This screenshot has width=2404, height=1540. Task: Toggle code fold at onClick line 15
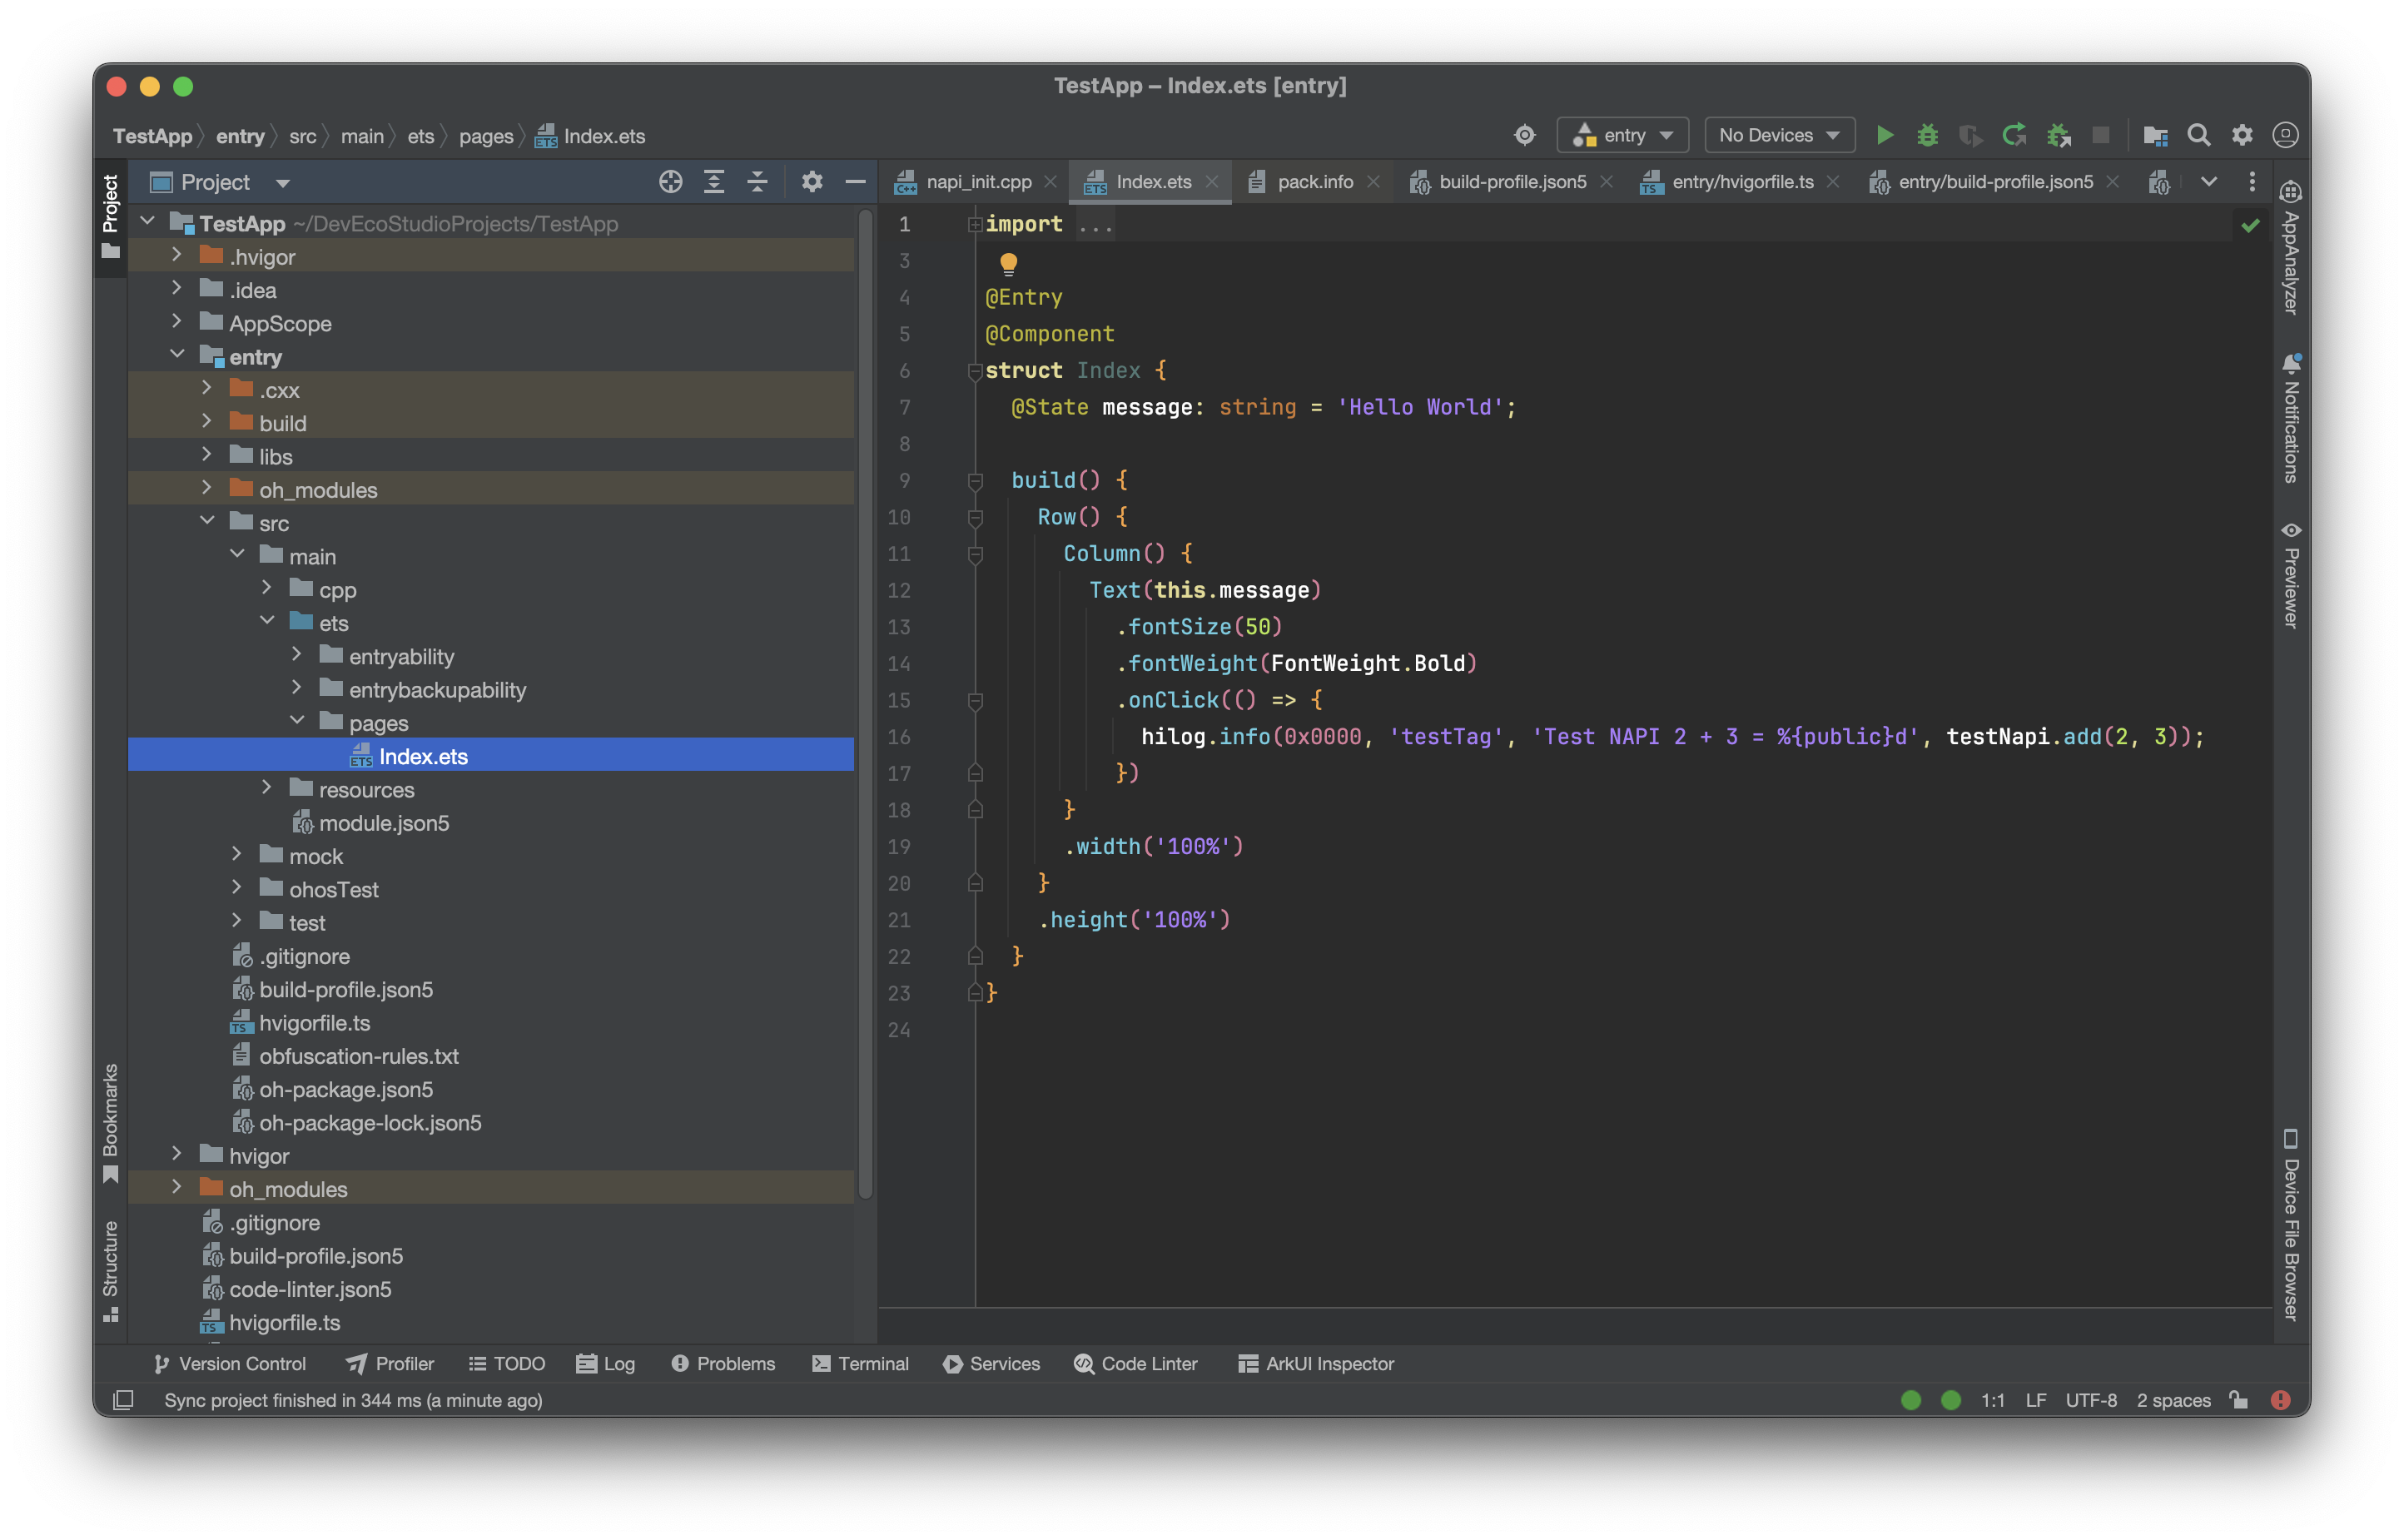pos(975,701)
